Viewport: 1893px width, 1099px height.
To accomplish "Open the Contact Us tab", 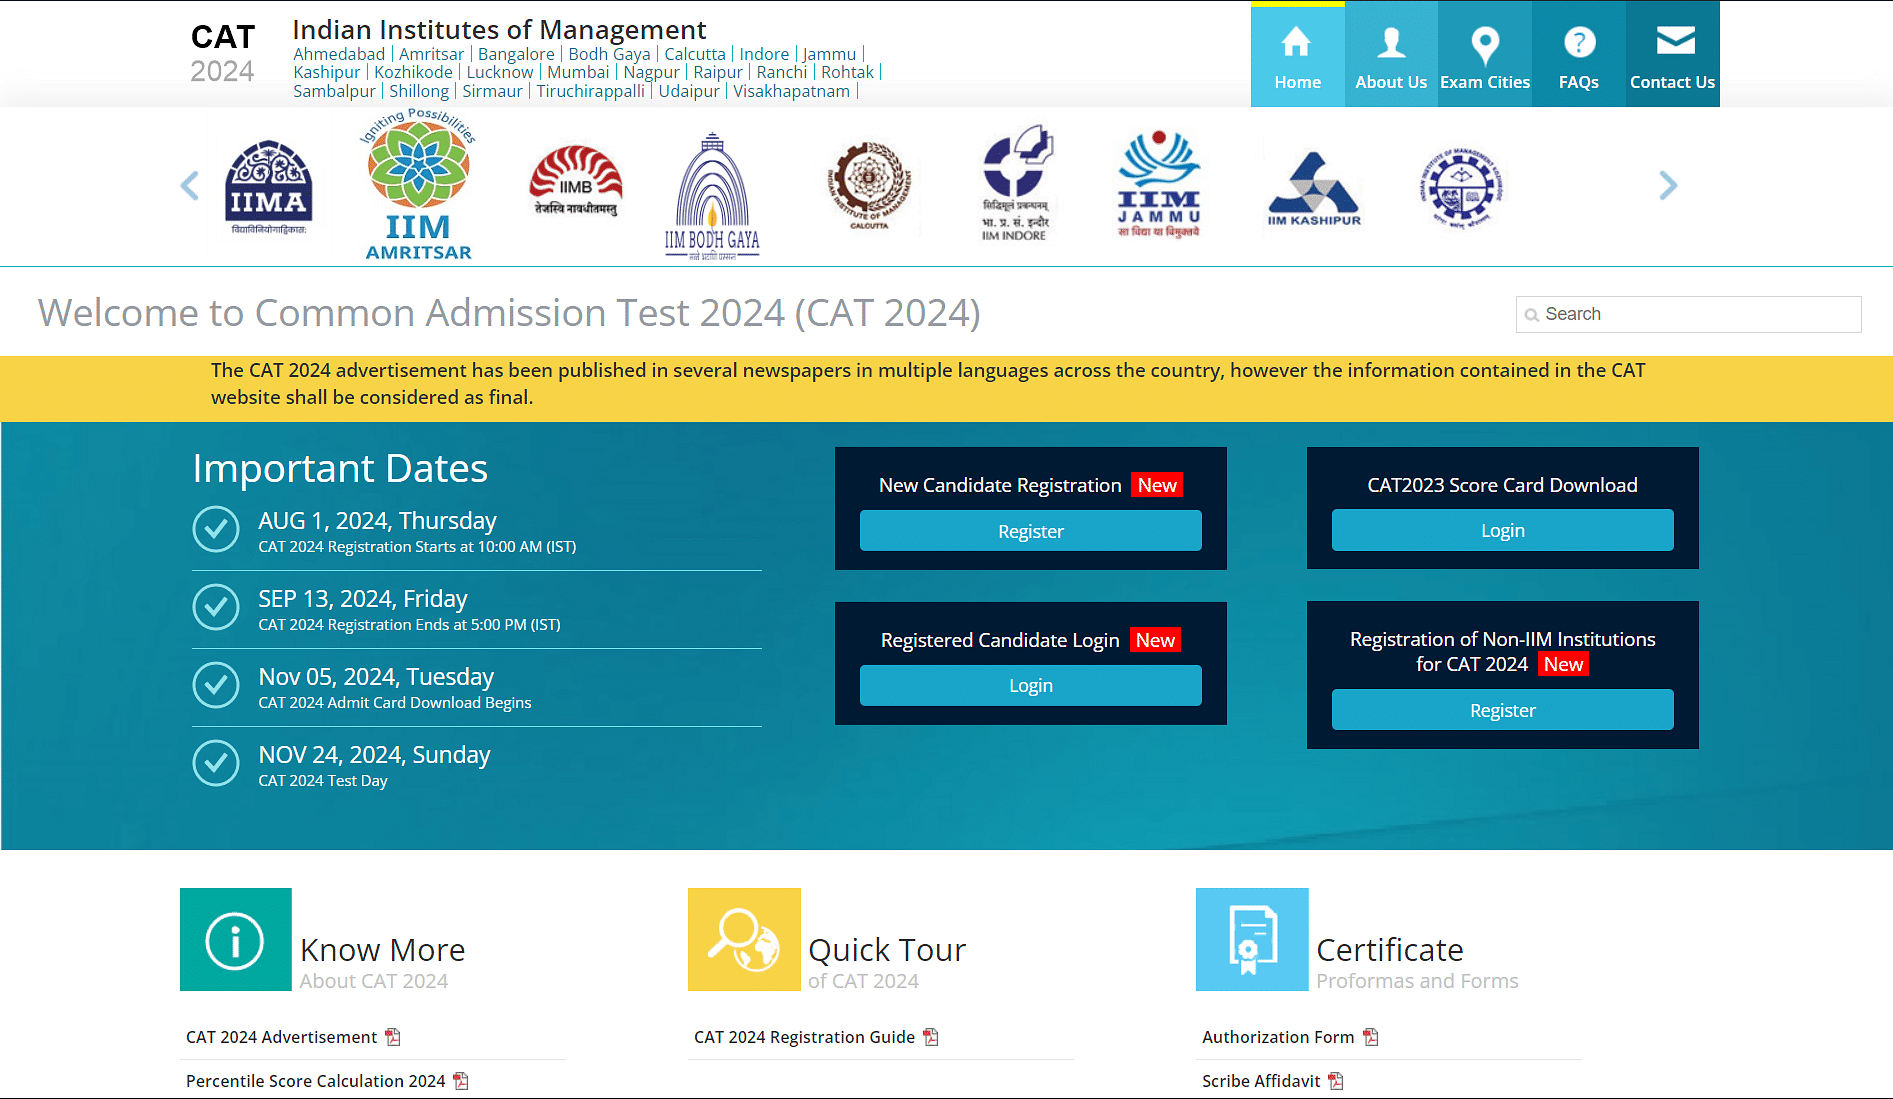I will (x=1672, y=55).
